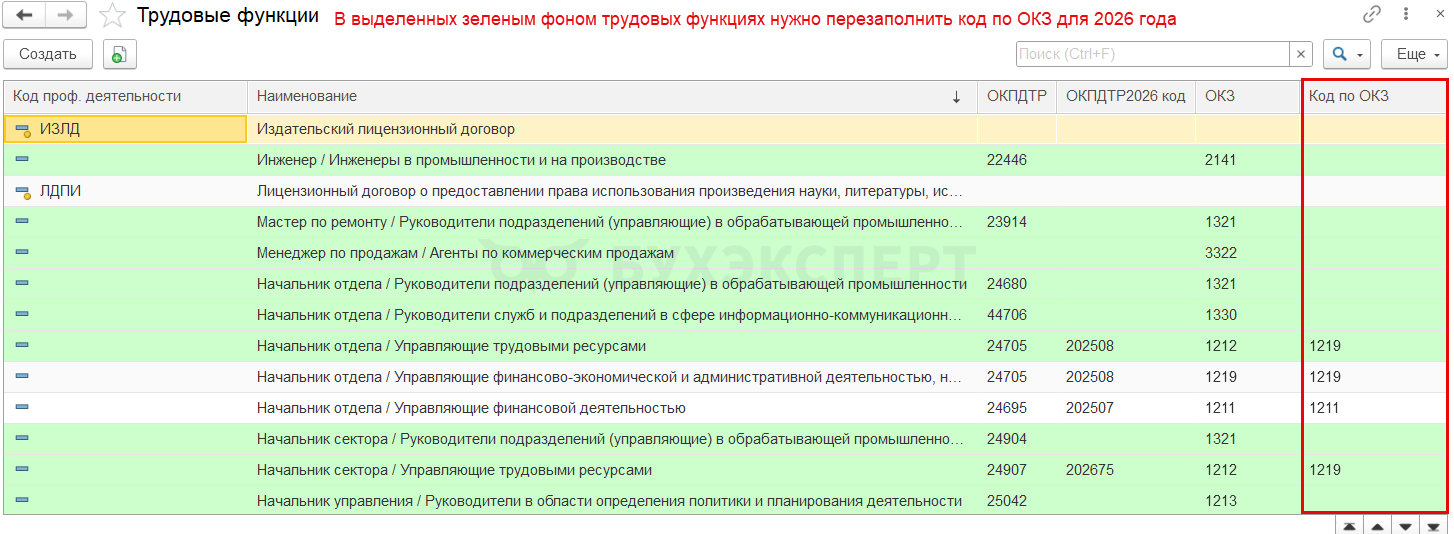Click the forward navigation arrow

[65, 15]
